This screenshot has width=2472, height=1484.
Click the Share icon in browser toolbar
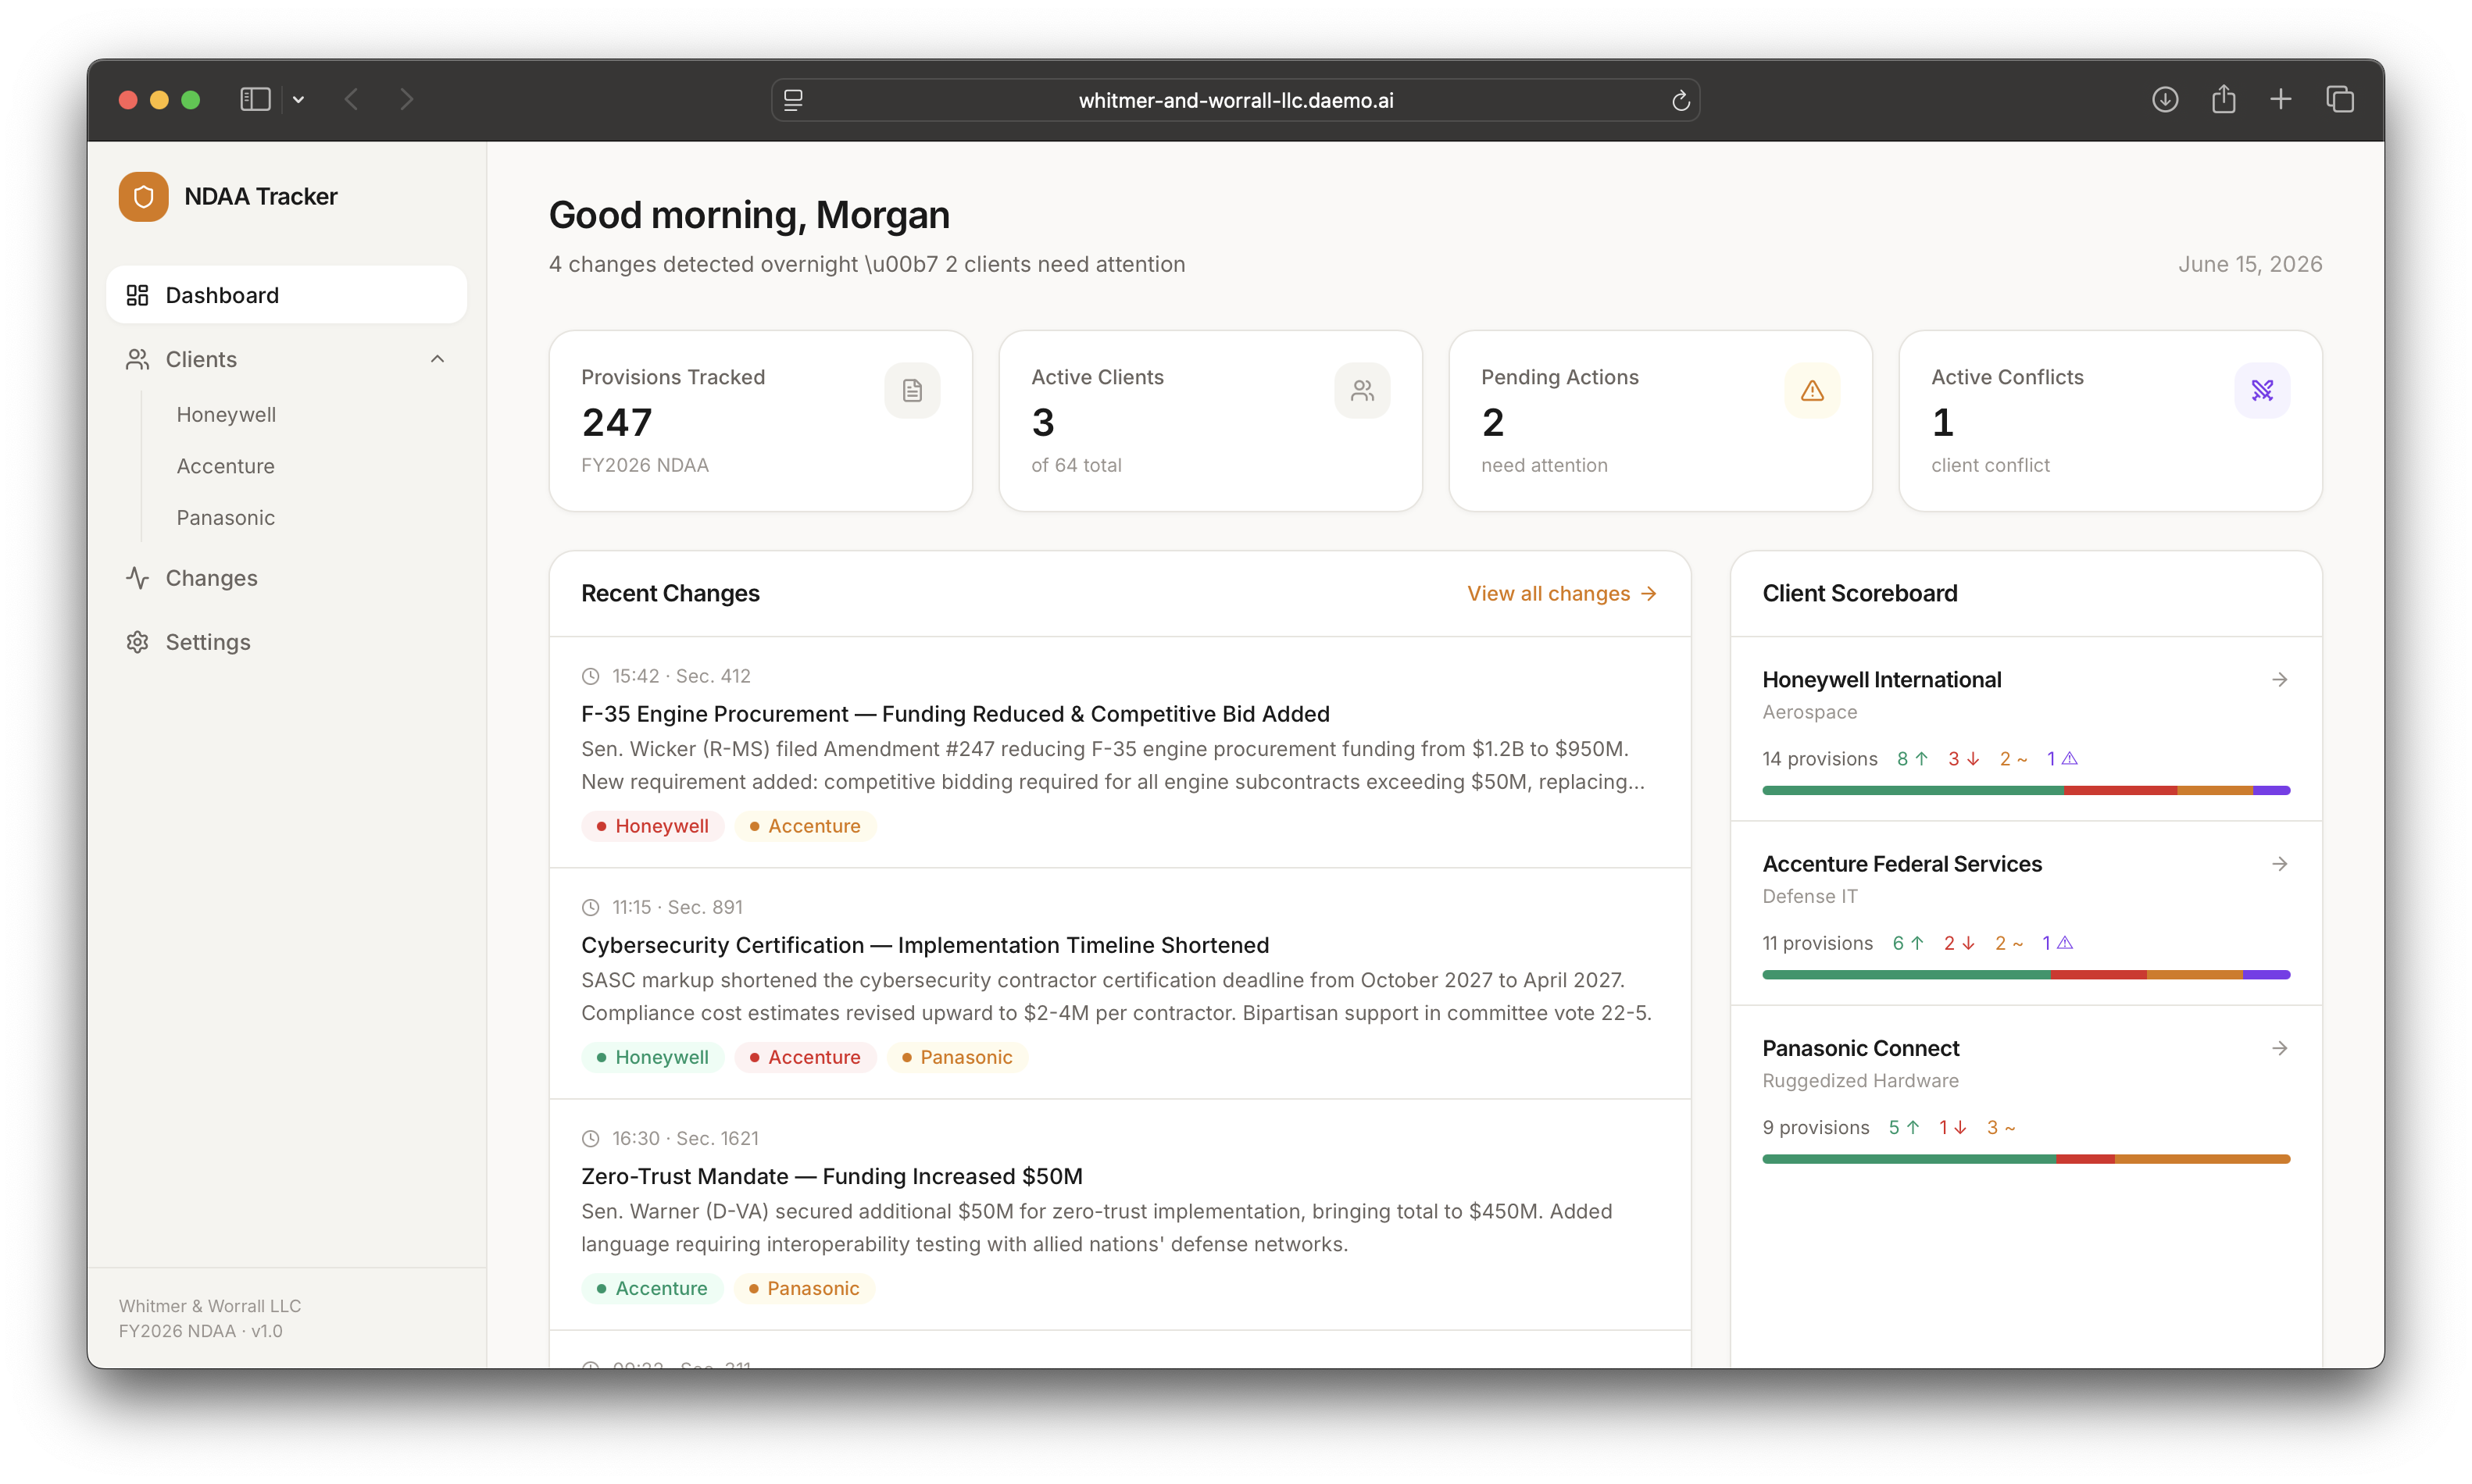tap(2223, 99)
